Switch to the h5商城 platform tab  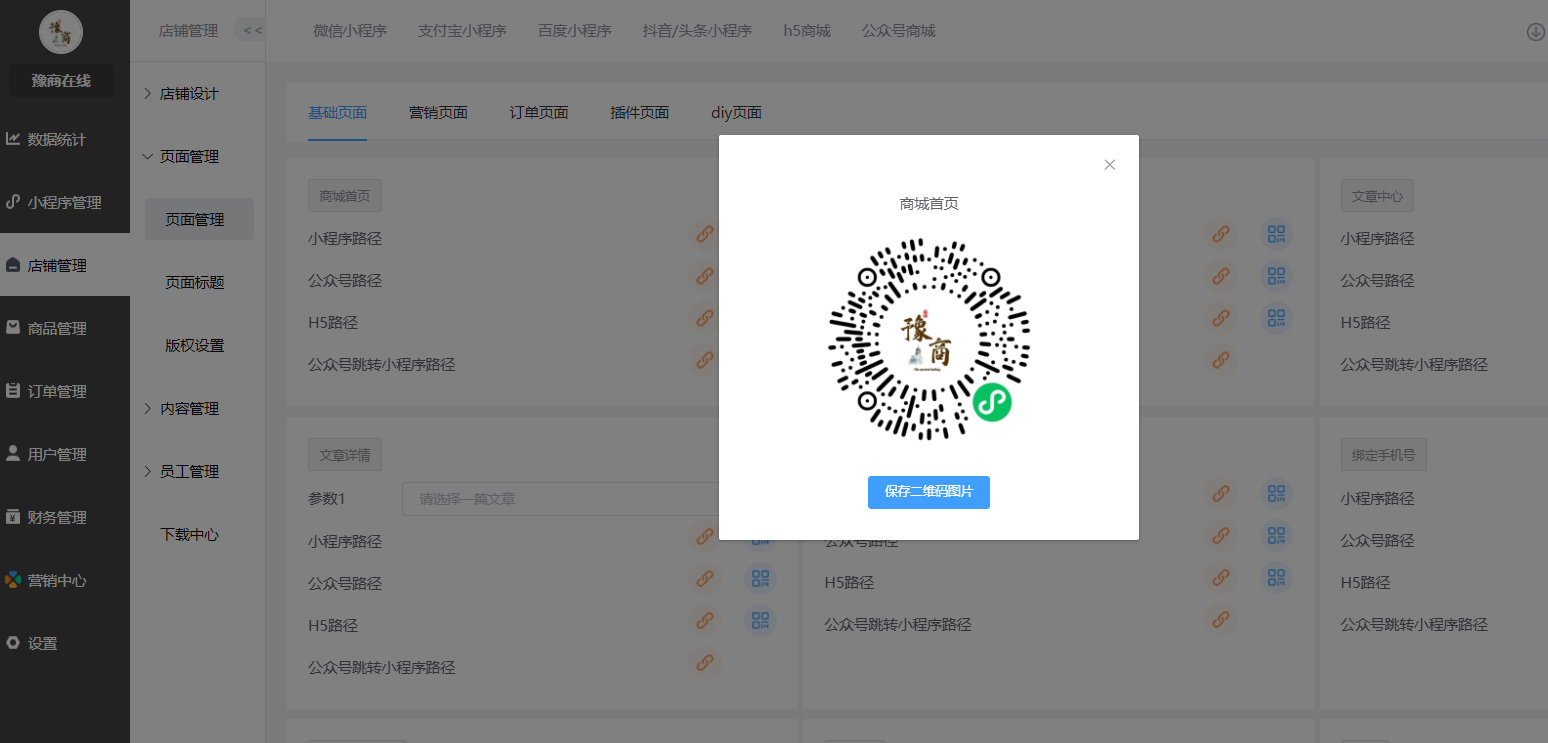807,31
